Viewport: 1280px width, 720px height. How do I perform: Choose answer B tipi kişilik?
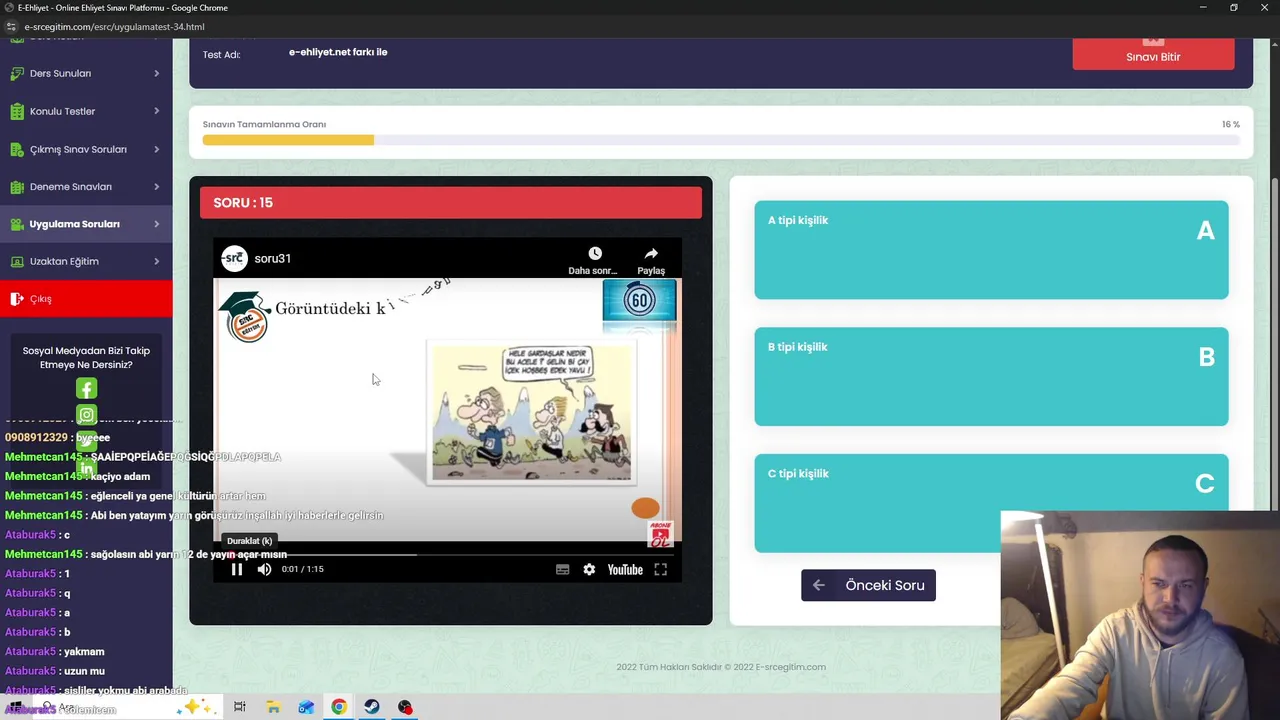(991, 376)
